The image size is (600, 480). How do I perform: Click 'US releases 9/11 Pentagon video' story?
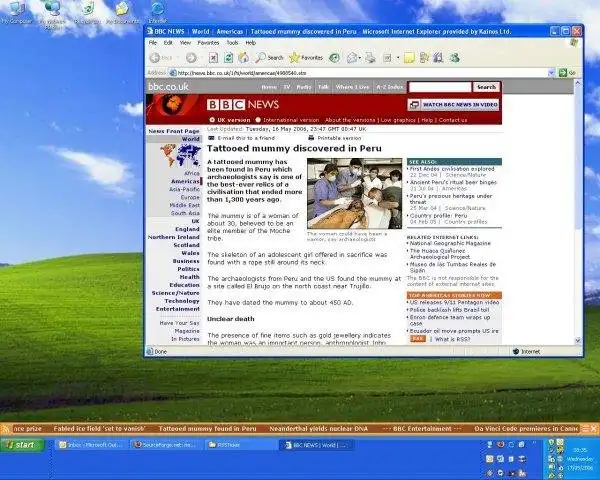click(x=454, y=302)
